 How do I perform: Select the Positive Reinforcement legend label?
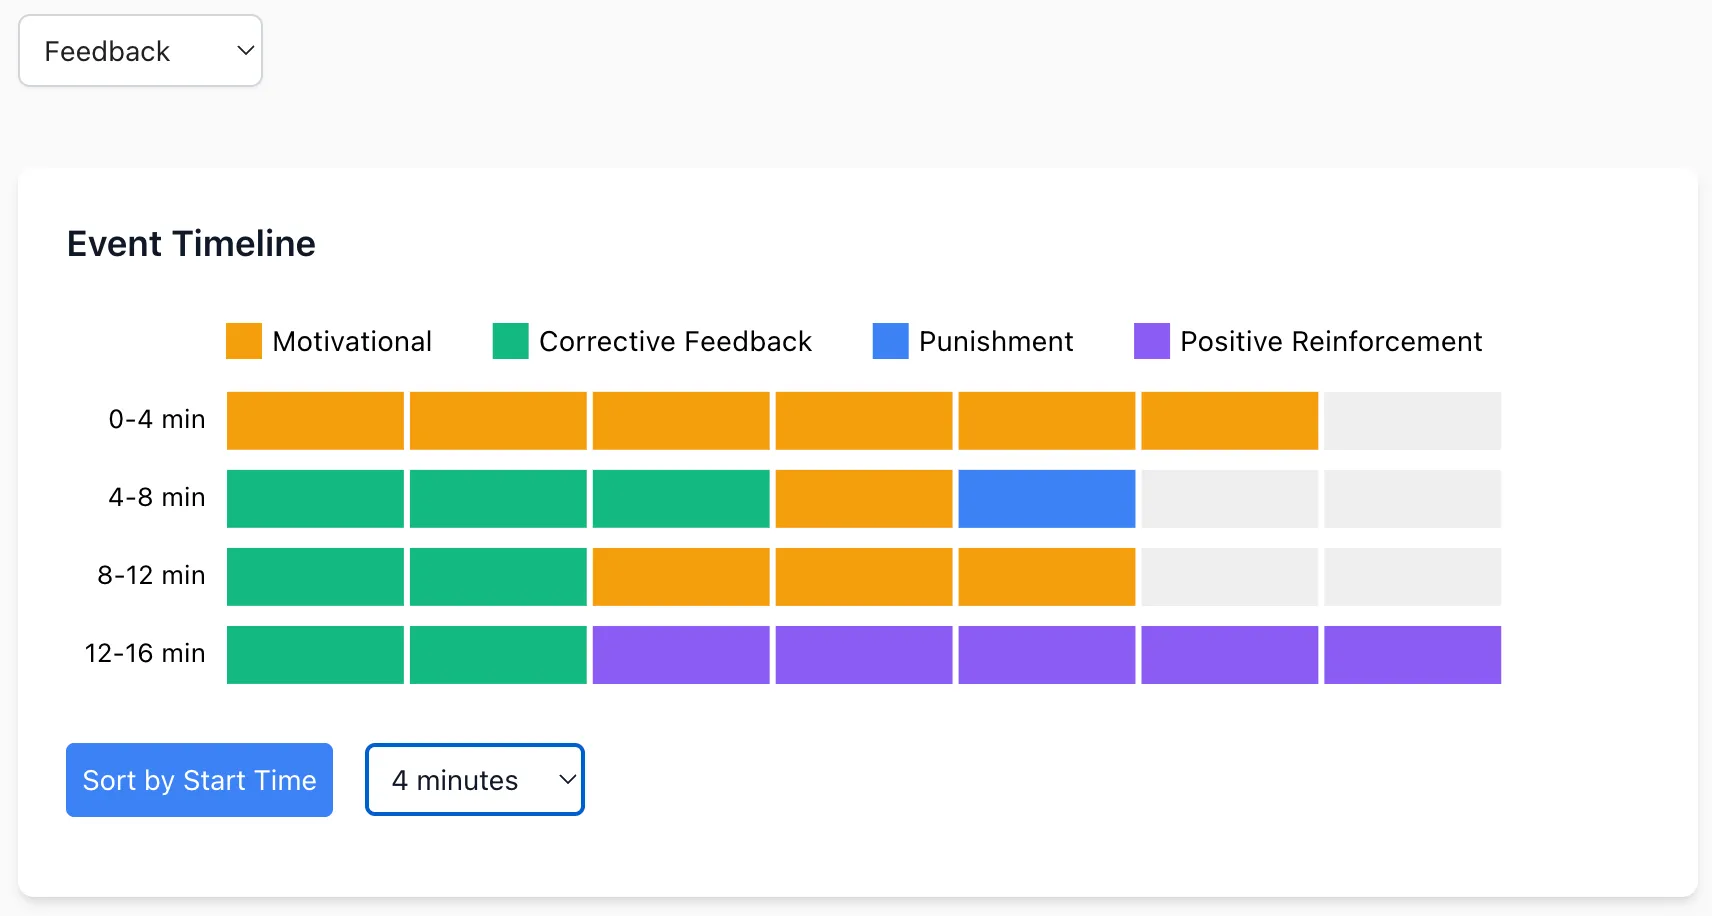pyautogui.click(x=1330, y=342)
